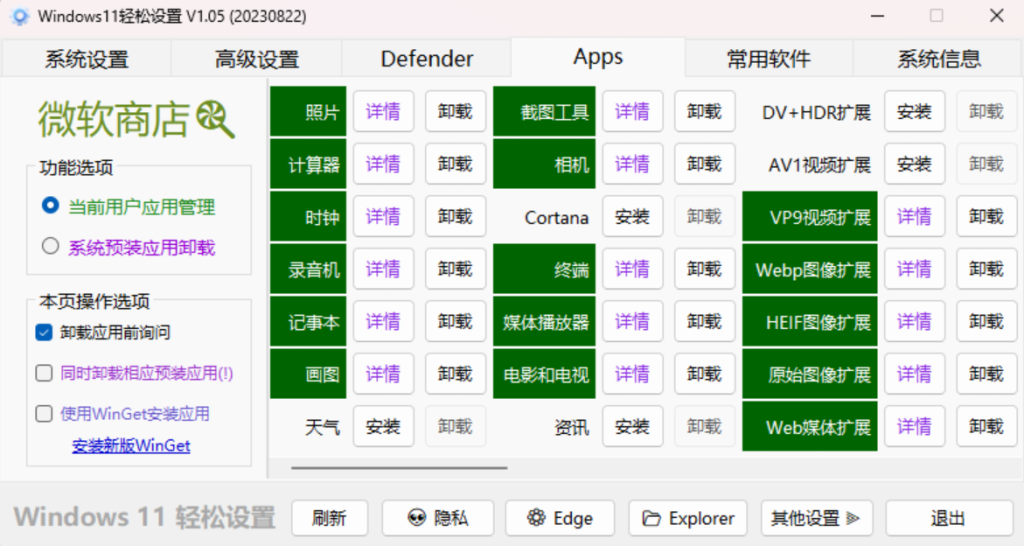Uninstall 媒体播放器 with its 卸载 button
This screenshot has height=546, width=1024.
pyautogui.click(x=705, y=321)
